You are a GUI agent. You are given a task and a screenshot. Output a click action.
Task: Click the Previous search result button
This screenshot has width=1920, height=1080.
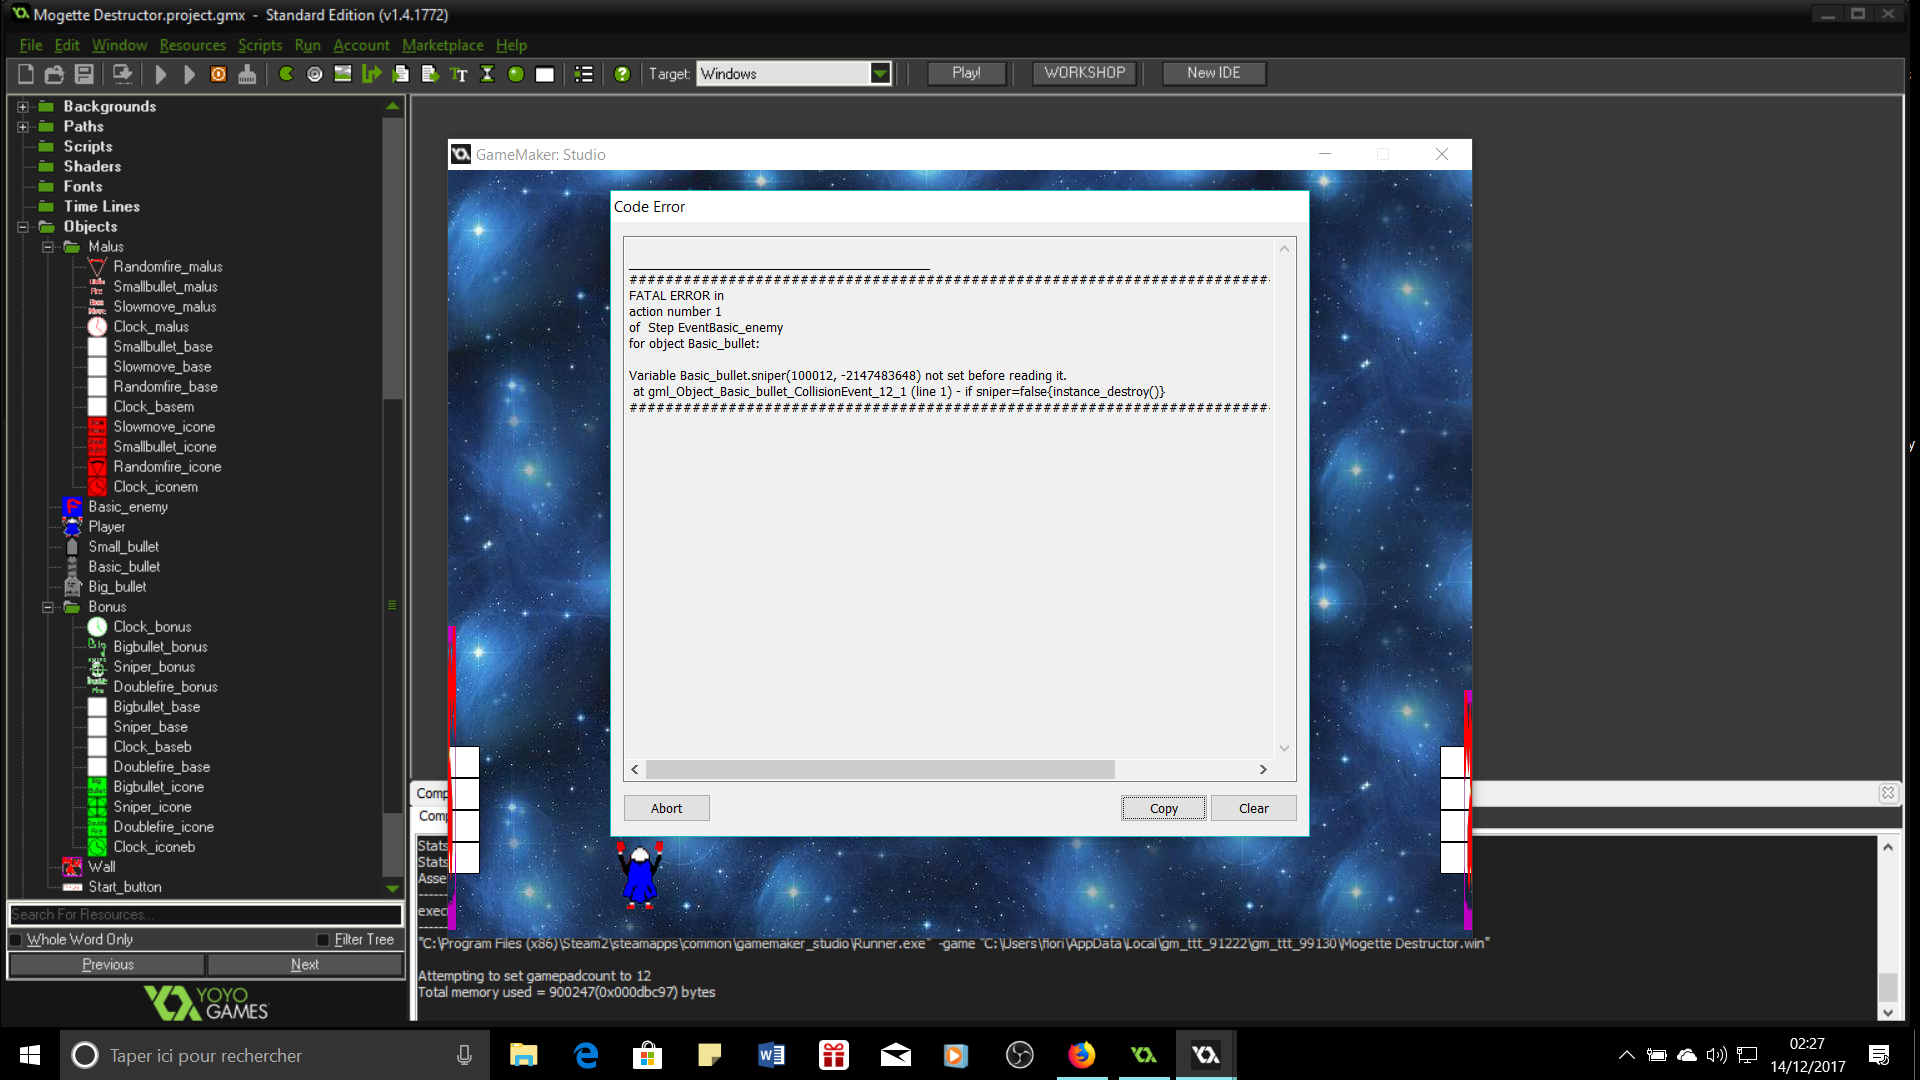pos(107,965)
